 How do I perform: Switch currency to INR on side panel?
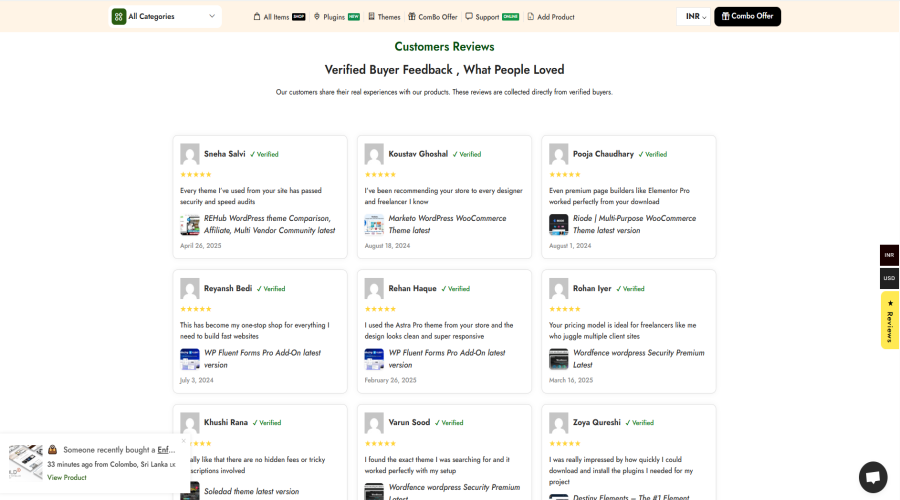click(889, 255)
